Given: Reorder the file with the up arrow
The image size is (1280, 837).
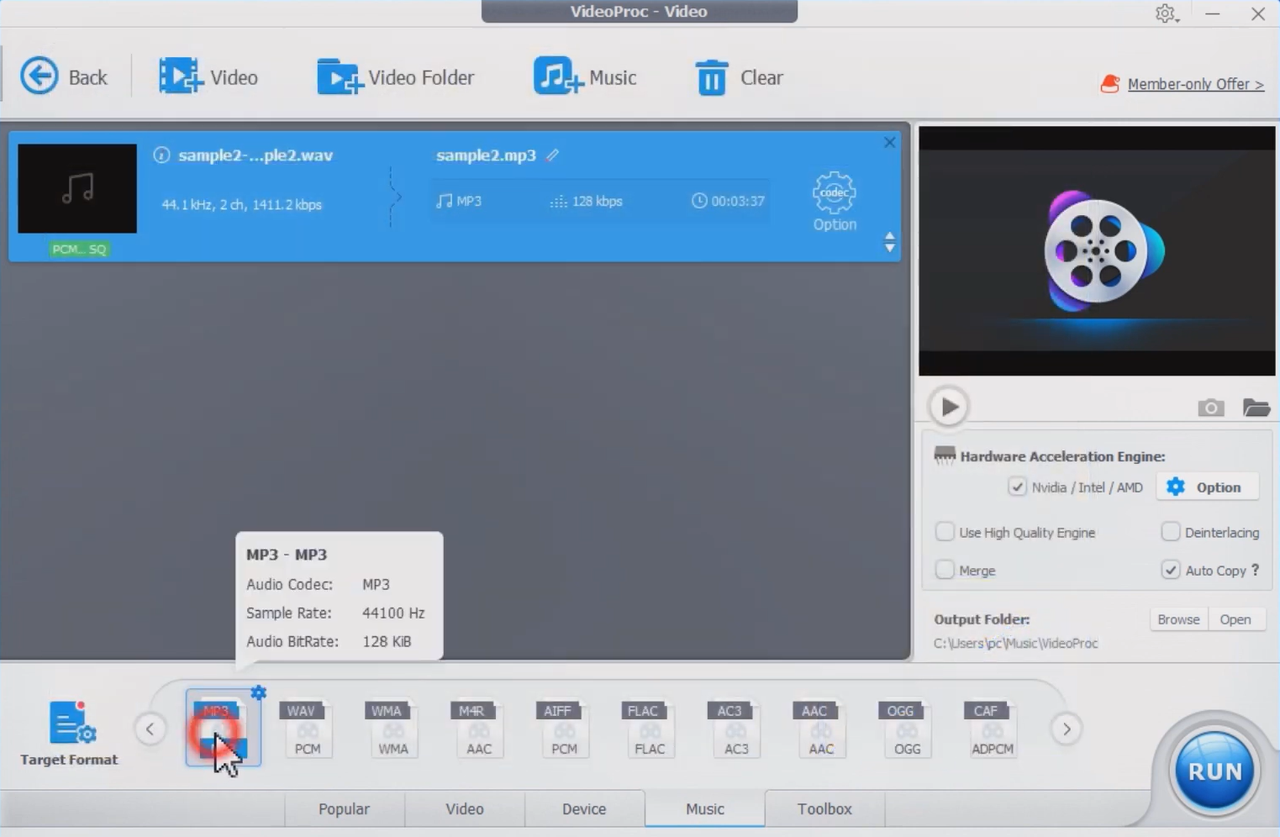Looking at the screenshot, I should [x=889, y=236].
